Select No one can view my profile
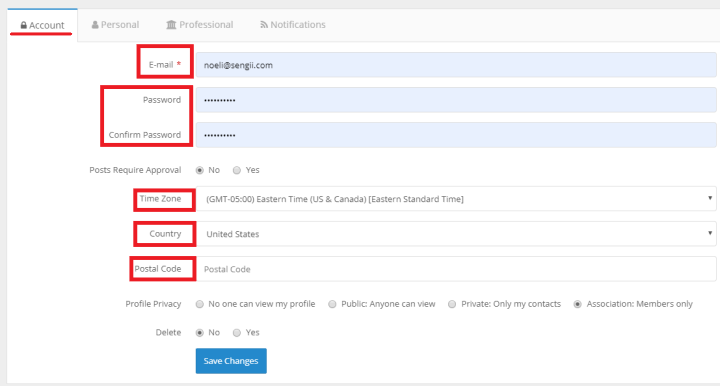 [x=200, y=304]
